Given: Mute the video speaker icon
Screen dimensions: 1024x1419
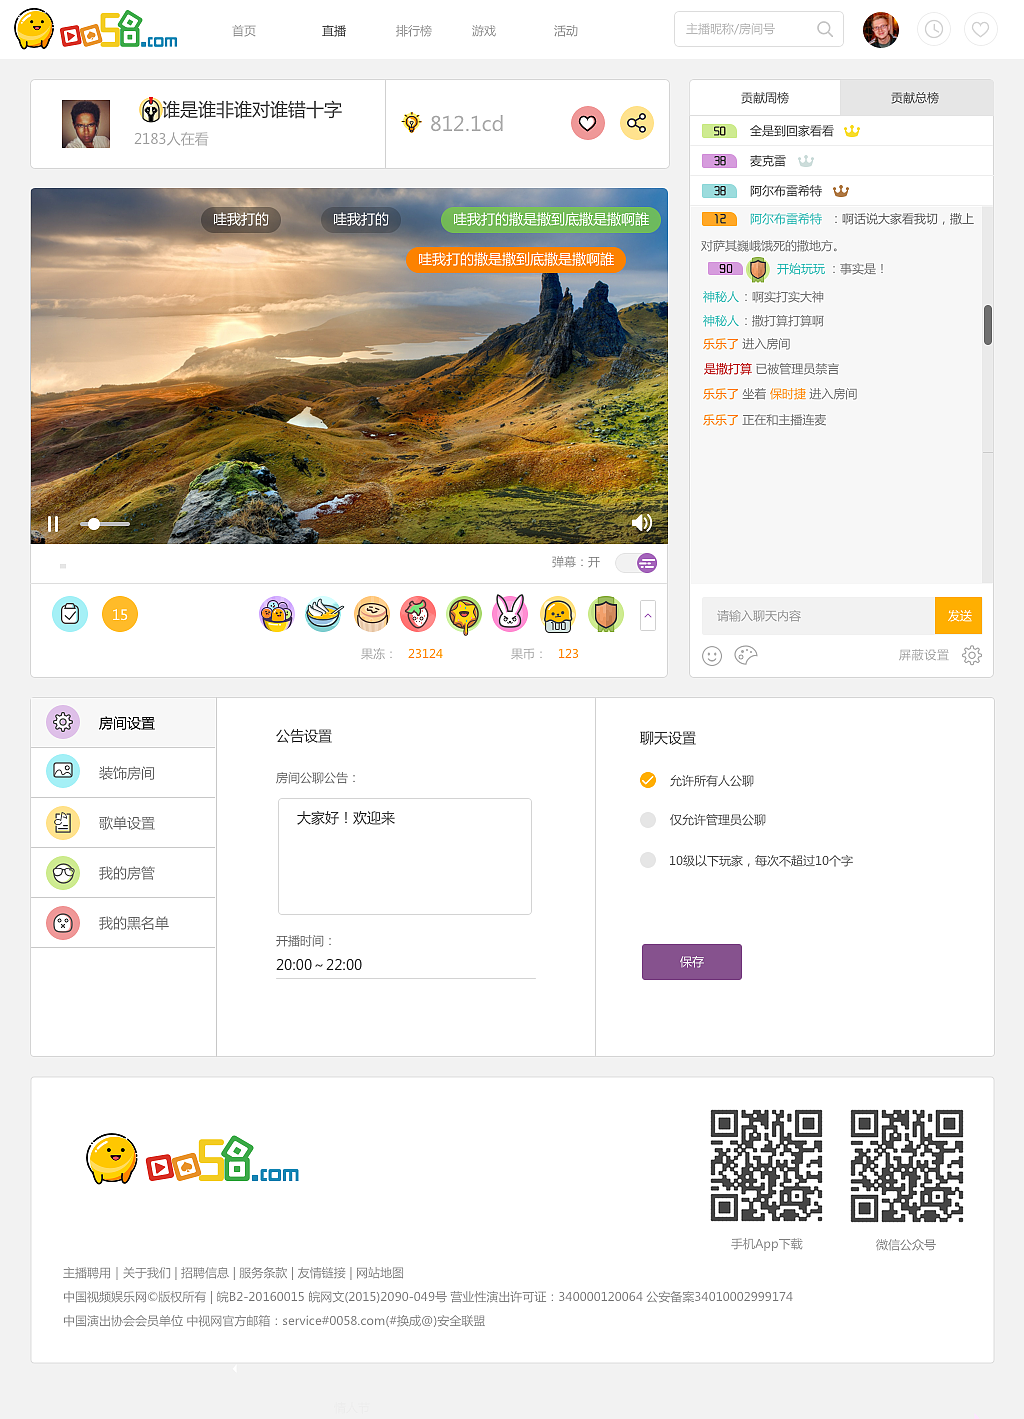Looking at the screenshot, I should (642, 523).
